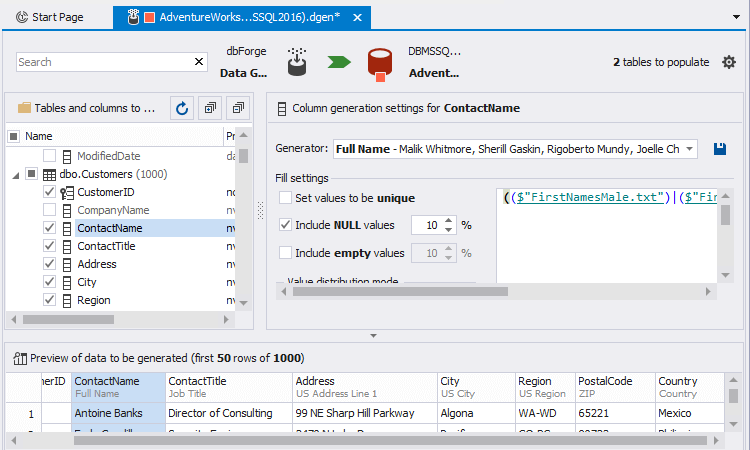Select the ContactTitle column in tree

[106, 246]
